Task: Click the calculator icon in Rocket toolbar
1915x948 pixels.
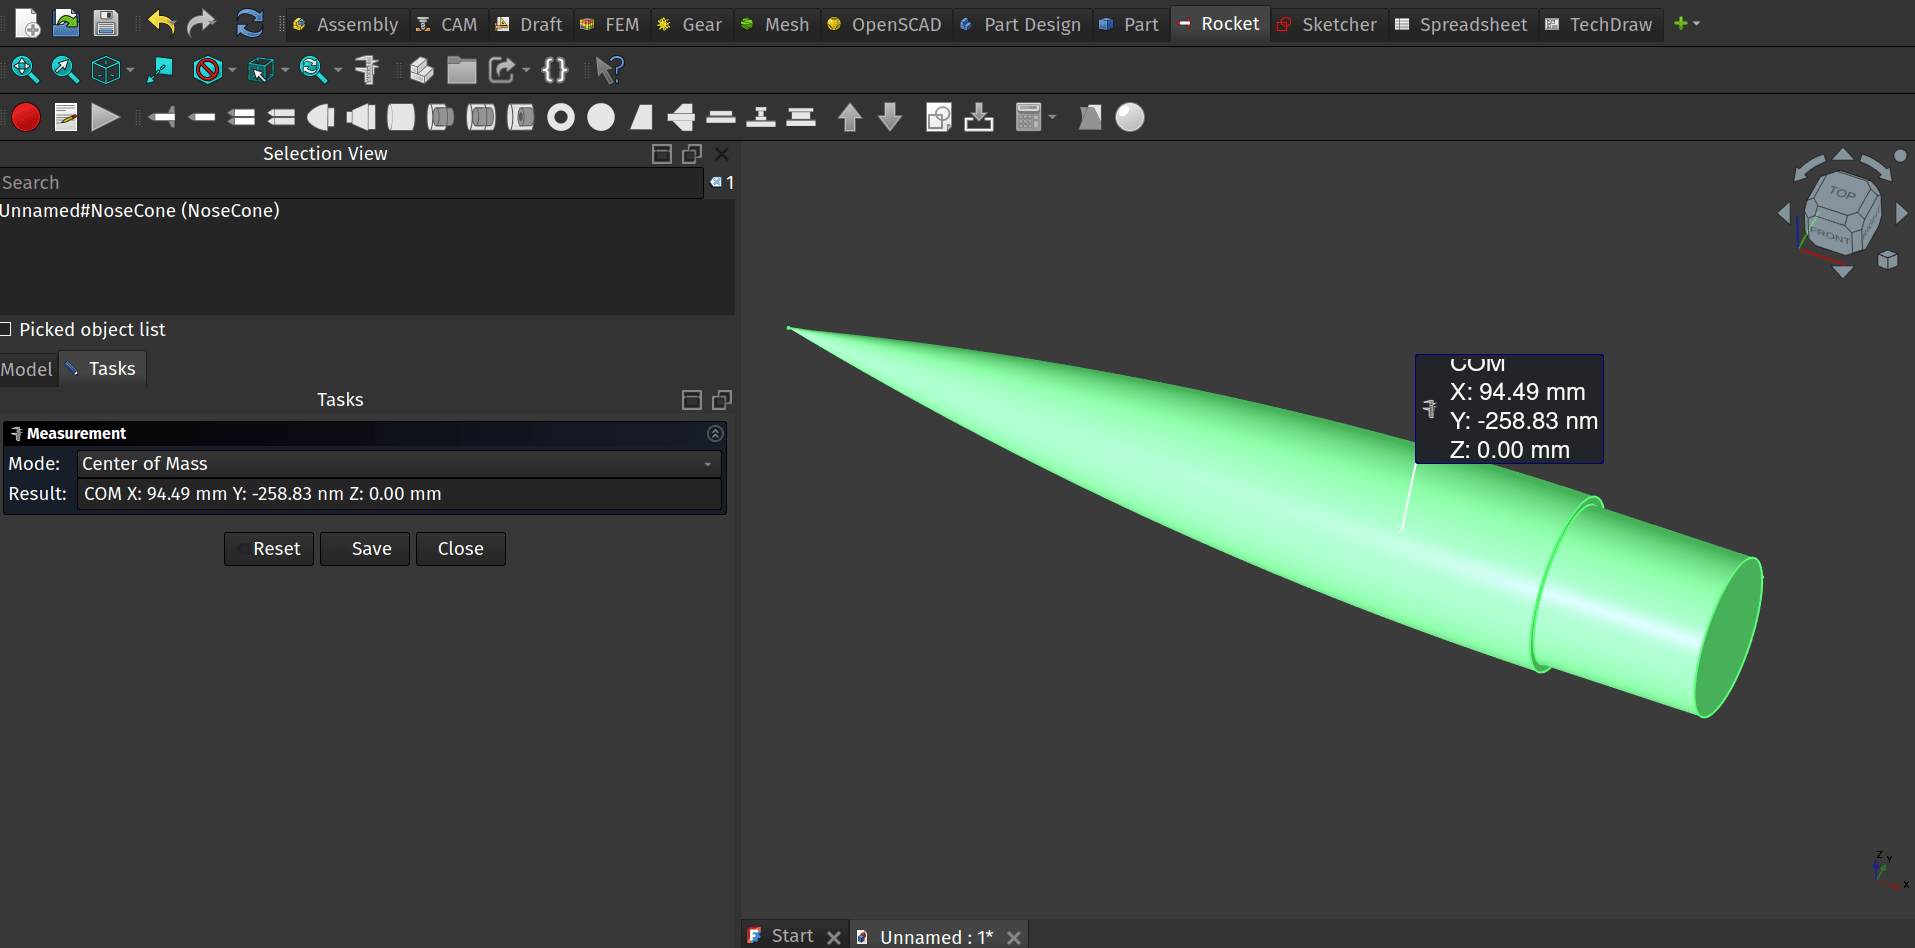Action: [1028, 118]
